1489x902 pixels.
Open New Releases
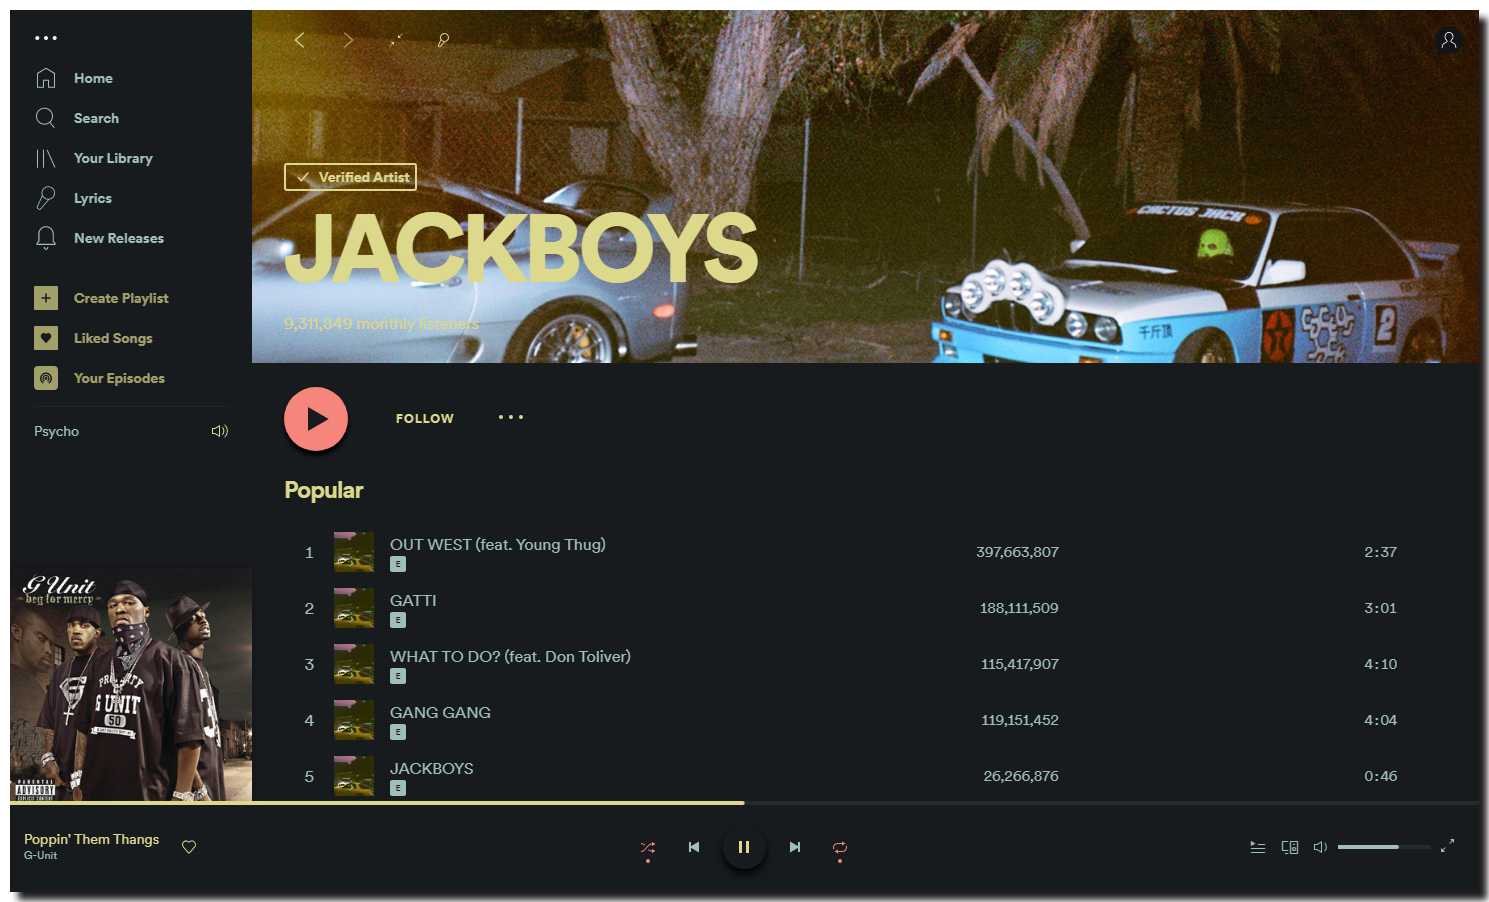pyautogui.click(x=119, y=238)
